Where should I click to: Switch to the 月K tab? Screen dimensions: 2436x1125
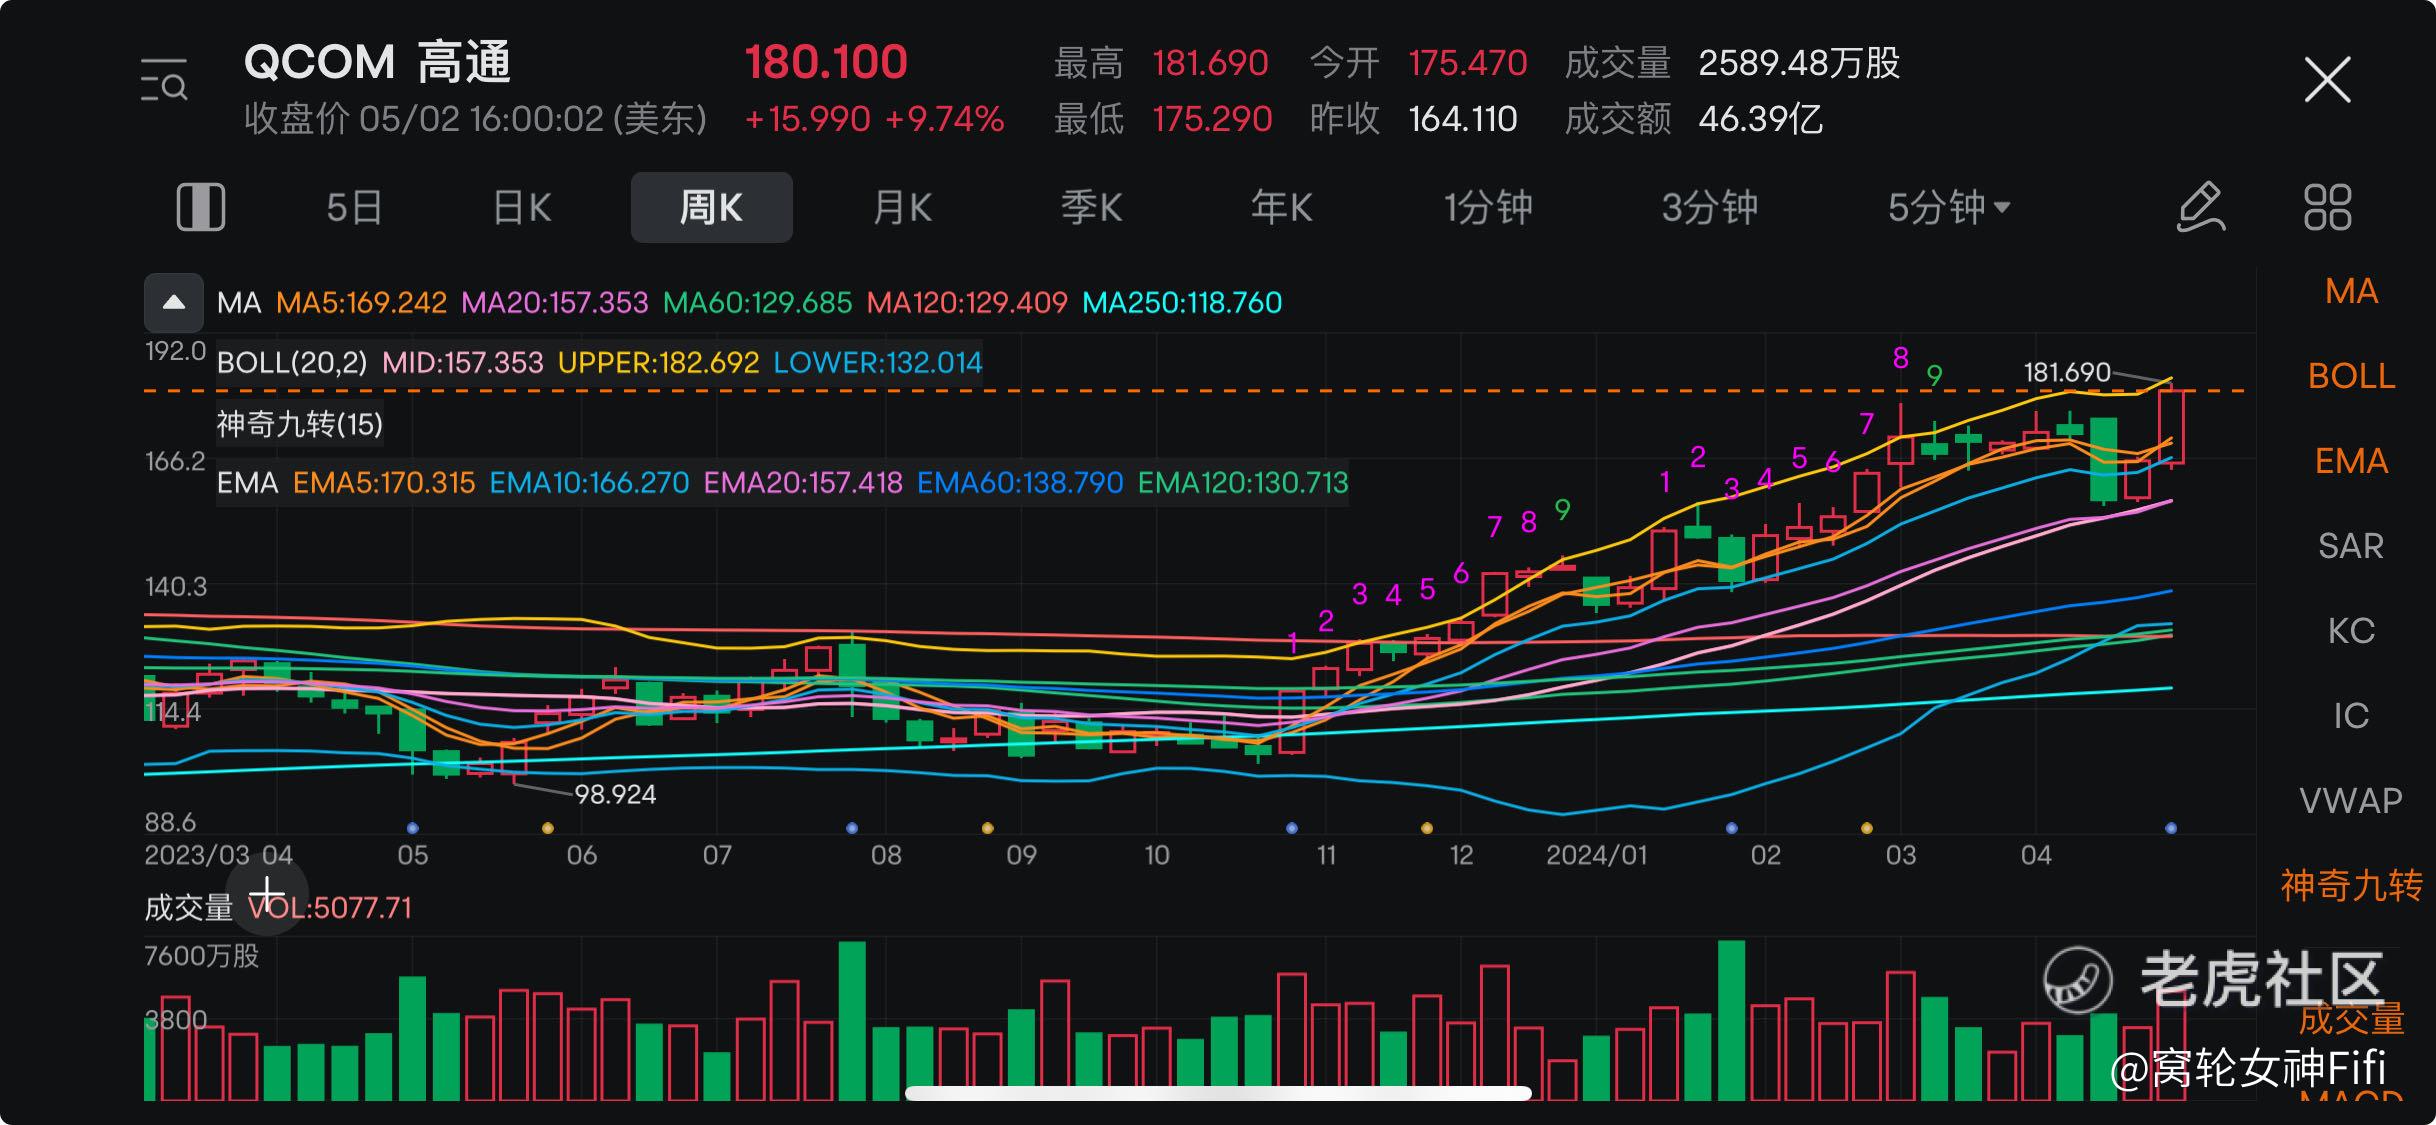pos(902,208)
